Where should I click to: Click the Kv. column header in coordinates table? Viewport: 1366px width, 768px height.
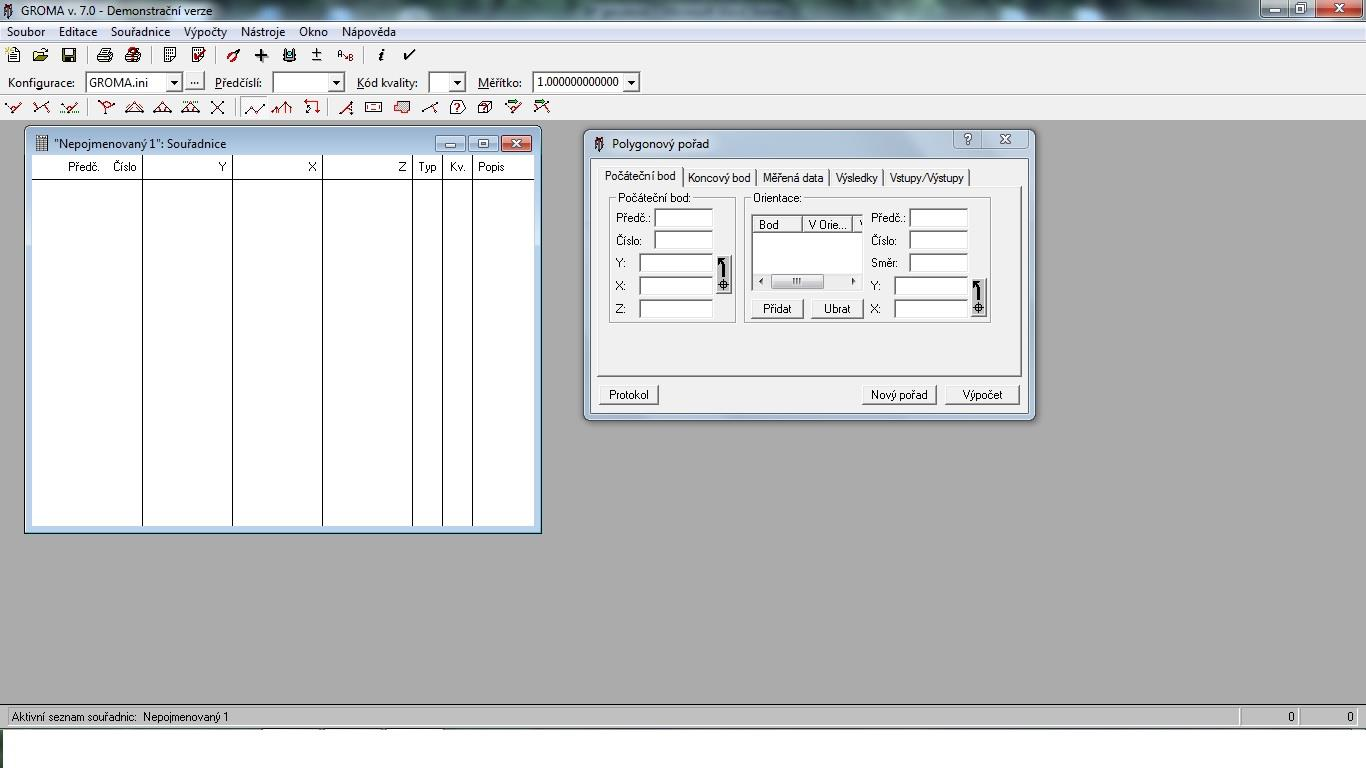tap(457, 167)
